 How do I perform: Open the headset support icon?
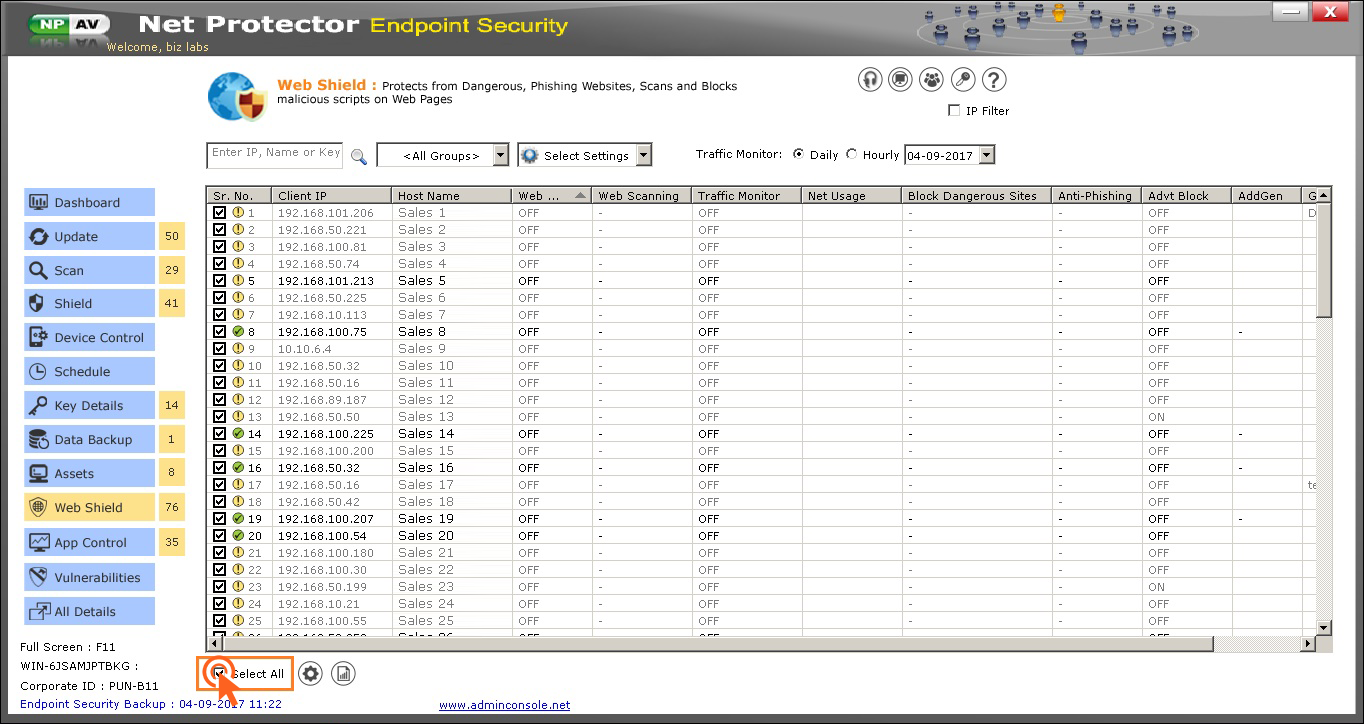[870, 80]
